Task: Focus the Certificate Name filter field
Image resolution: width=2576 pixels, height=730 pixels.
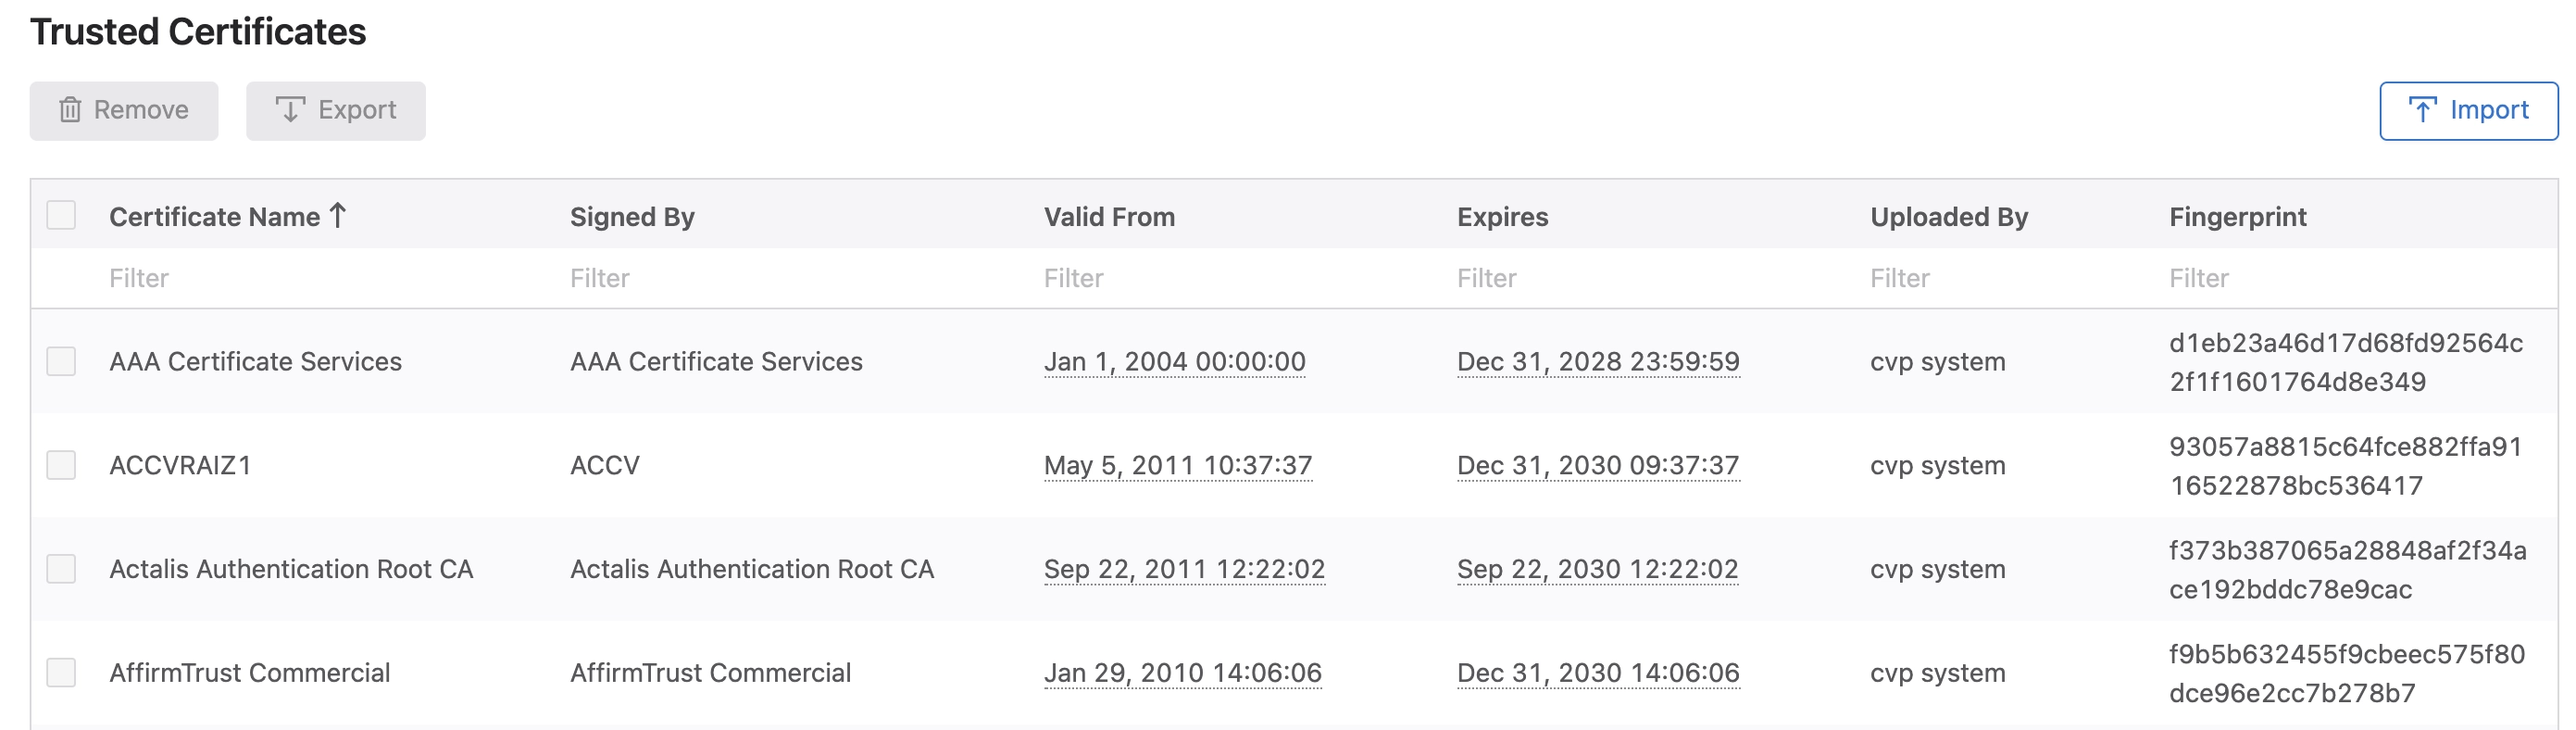Action: click(300, 278)
